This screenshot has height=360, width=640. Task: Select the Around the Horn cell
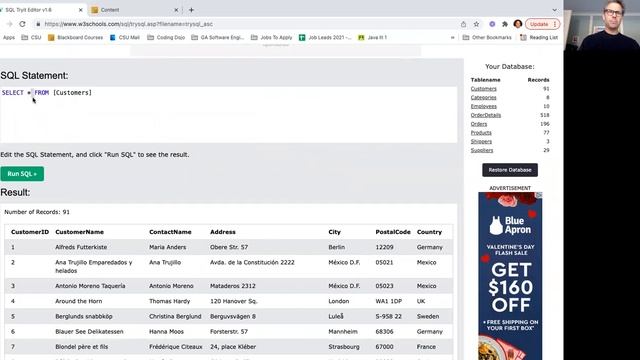click(79, 301)
